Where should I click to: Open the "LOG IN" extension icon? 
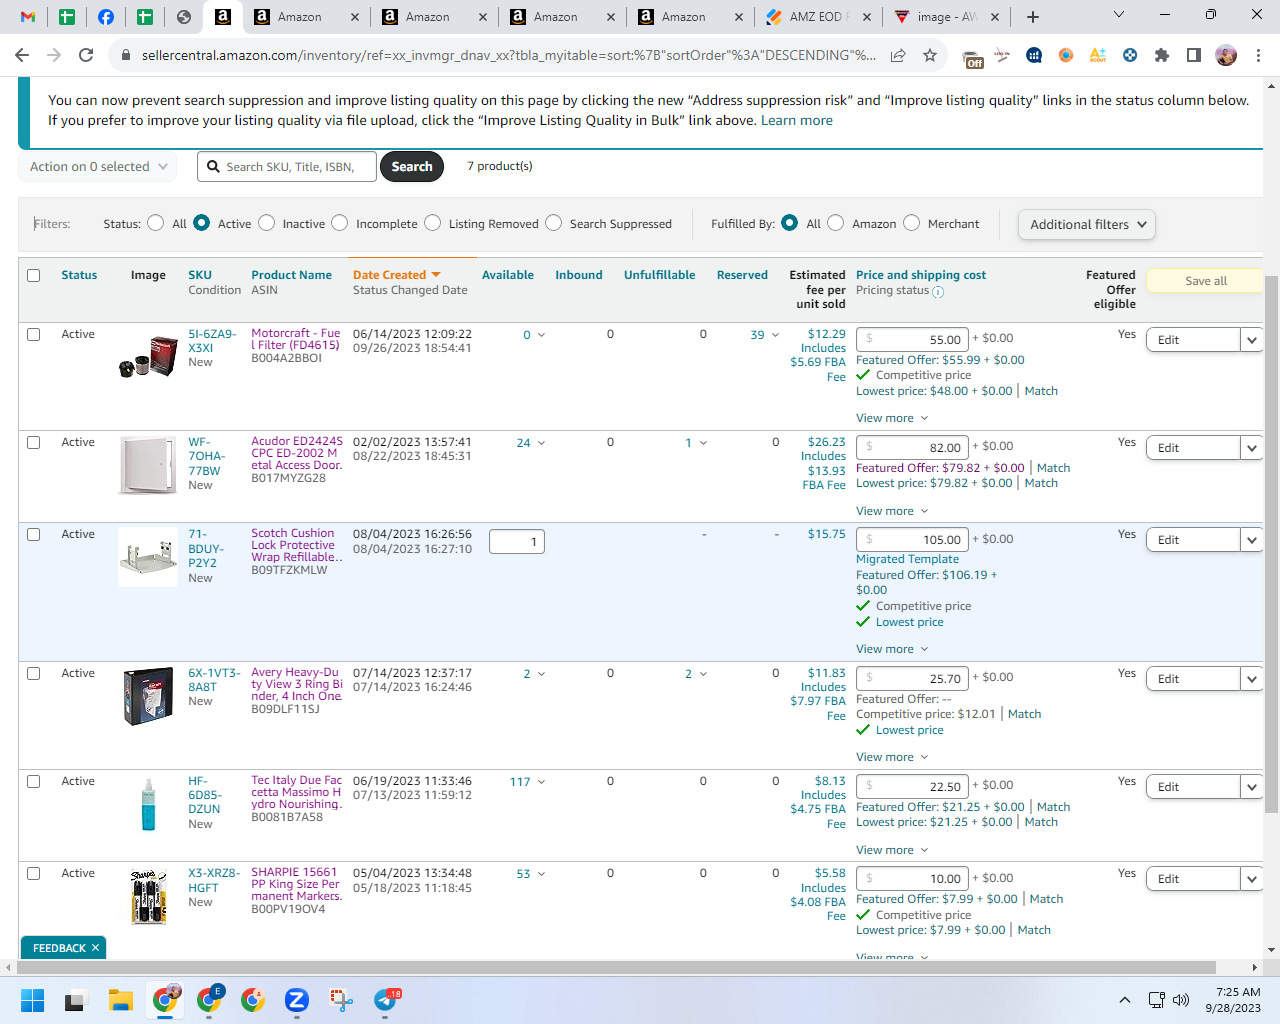[x=1002, y=55]
